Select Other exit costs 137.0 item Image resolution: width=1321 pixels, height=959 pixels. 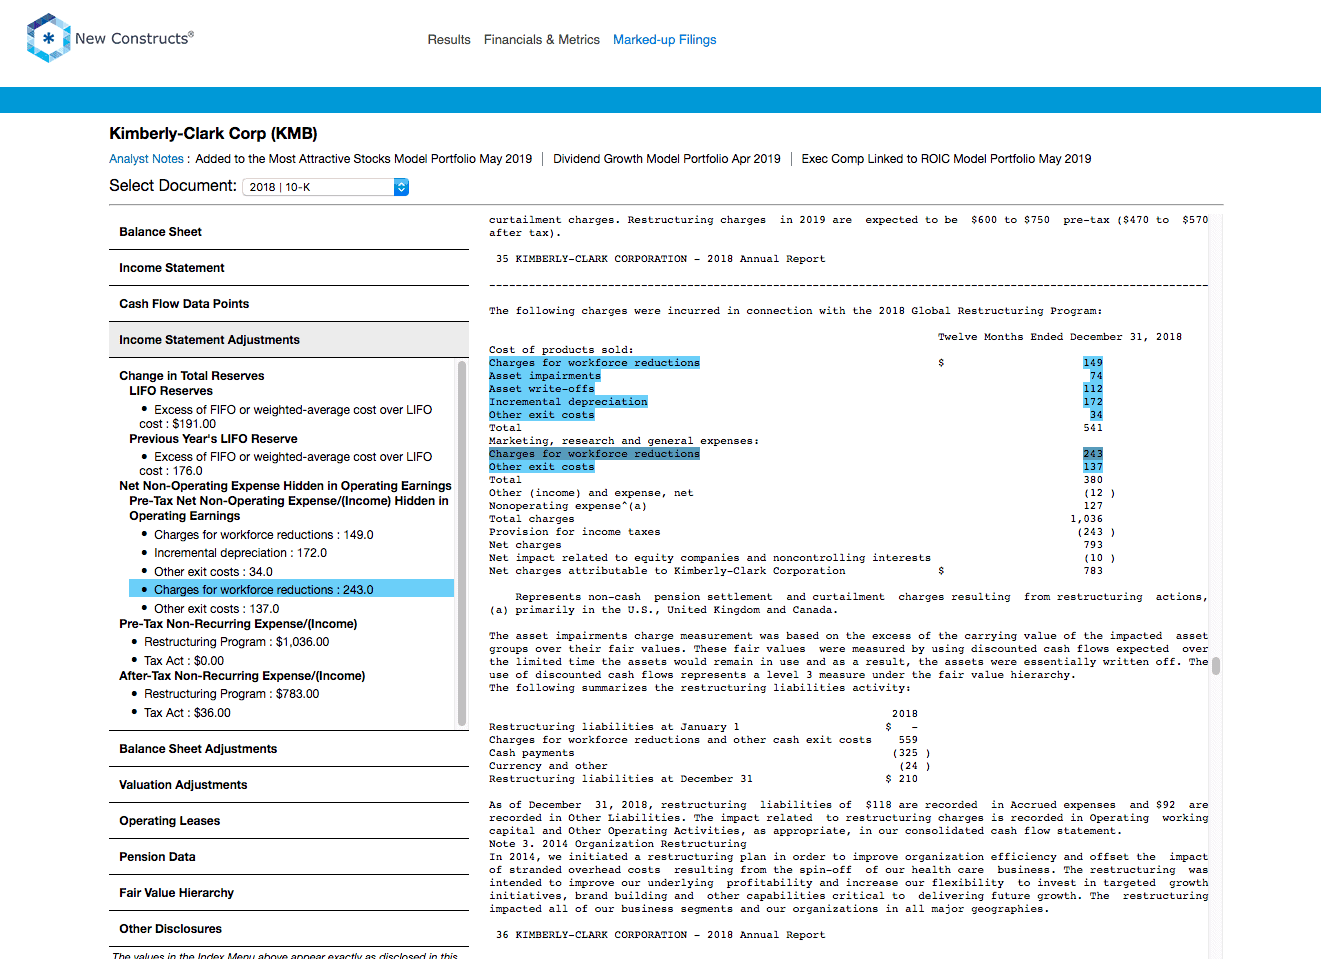pyautogui.click(x=217, y=609)
